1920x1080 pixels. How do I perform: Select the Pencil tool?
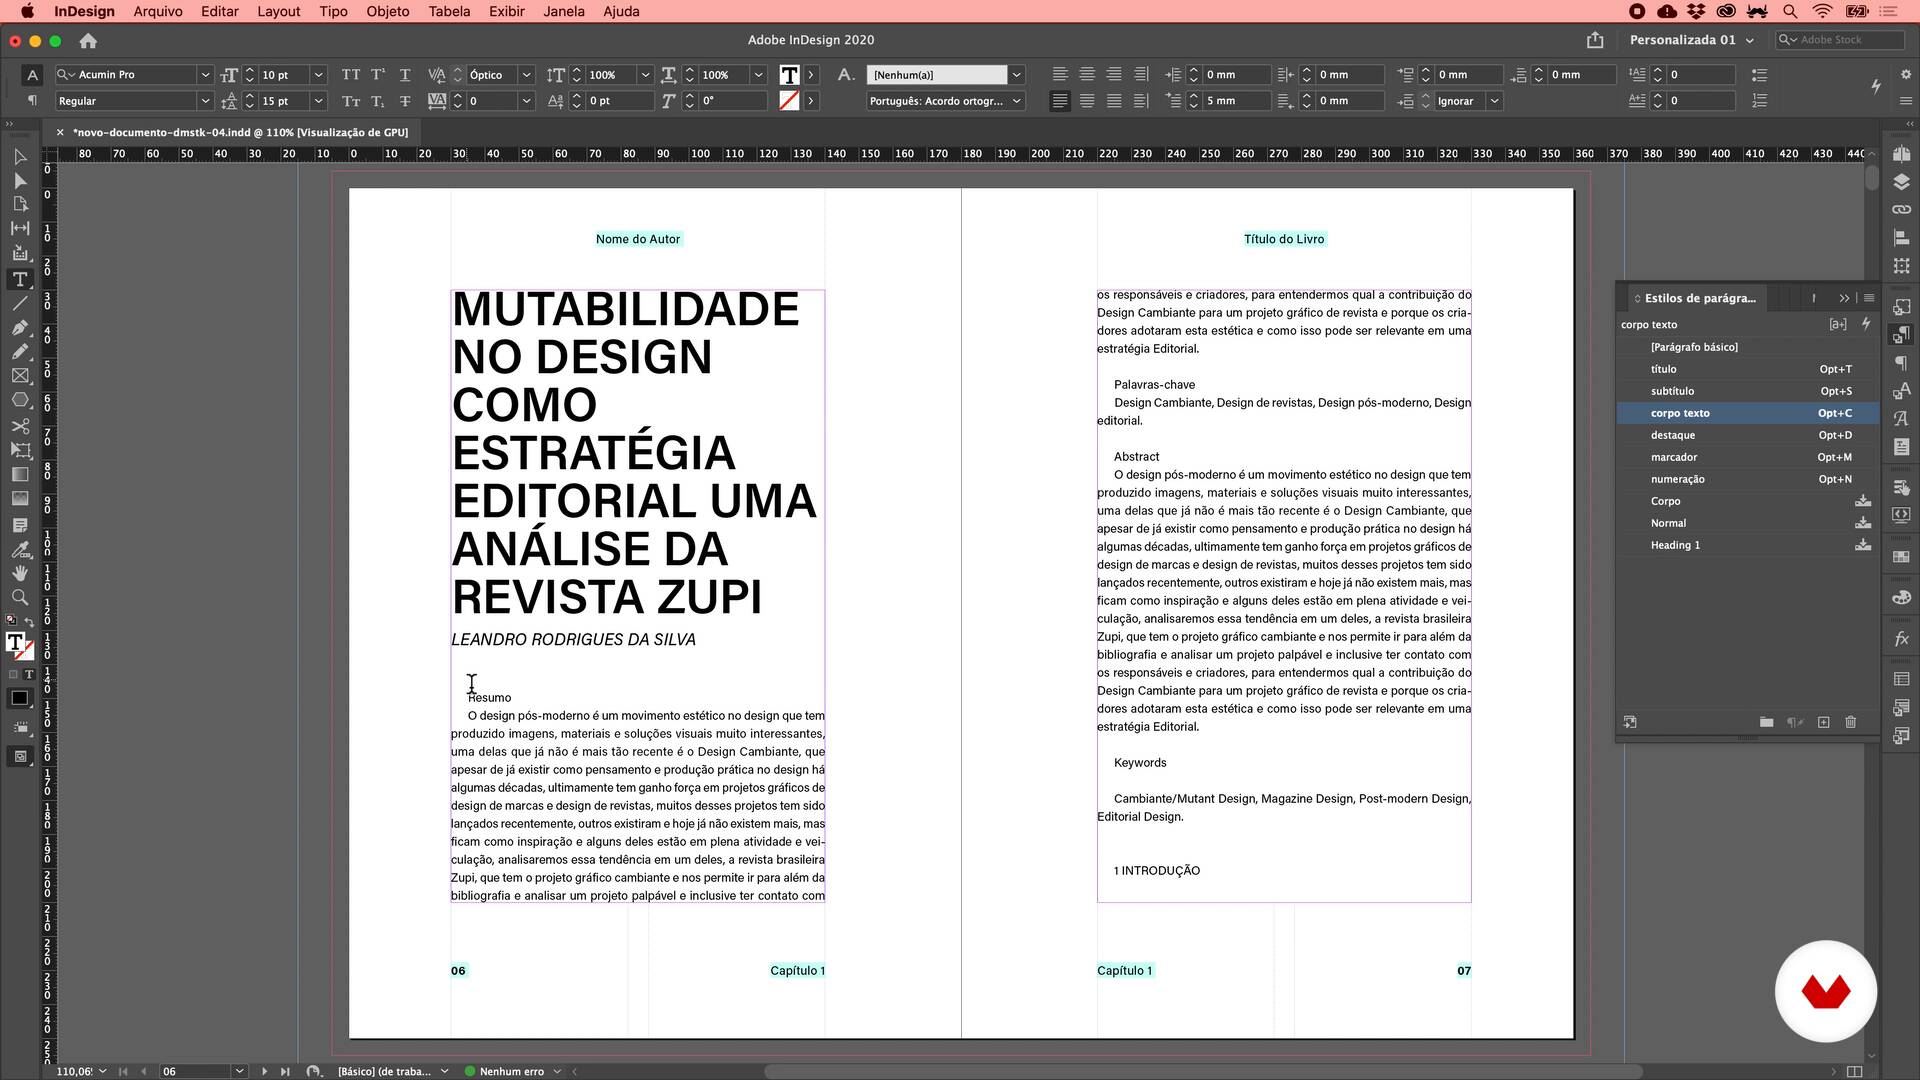click(20, 351)
